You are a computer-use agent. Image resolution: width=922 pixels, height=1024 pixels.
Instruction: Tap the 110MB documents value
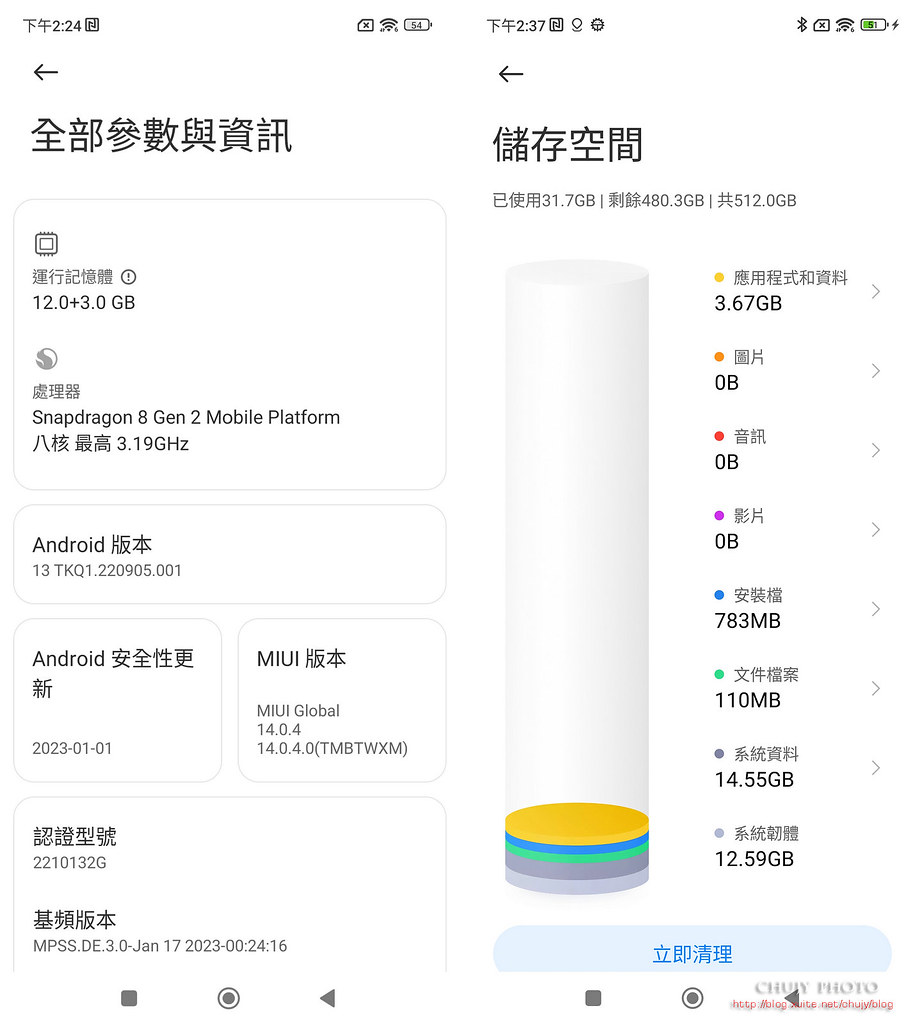point(748,701)
